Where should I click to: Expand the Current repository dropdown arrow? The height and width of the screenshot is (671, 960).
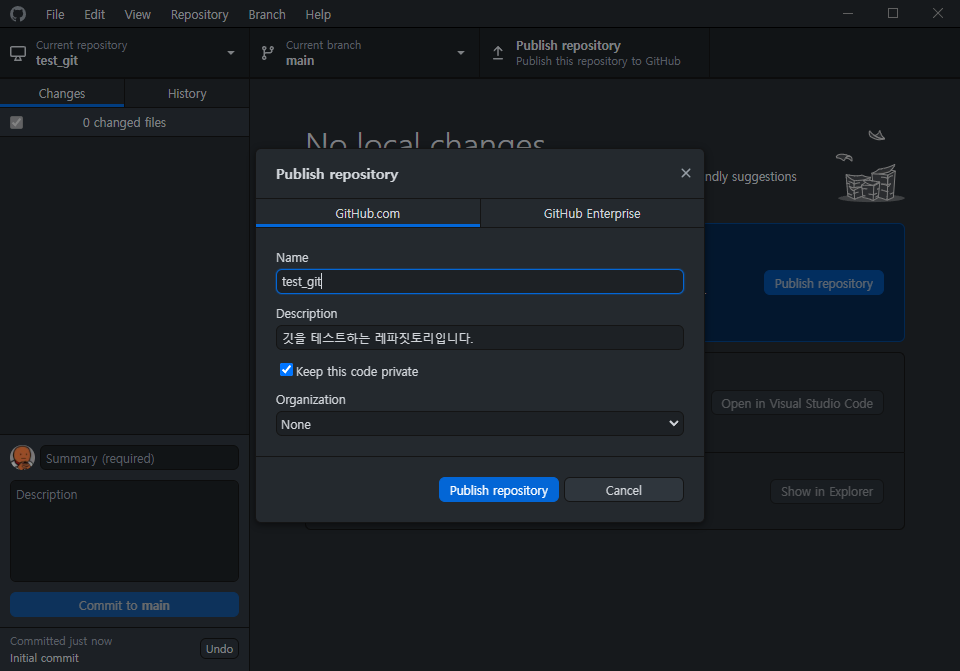coord(231,53)
